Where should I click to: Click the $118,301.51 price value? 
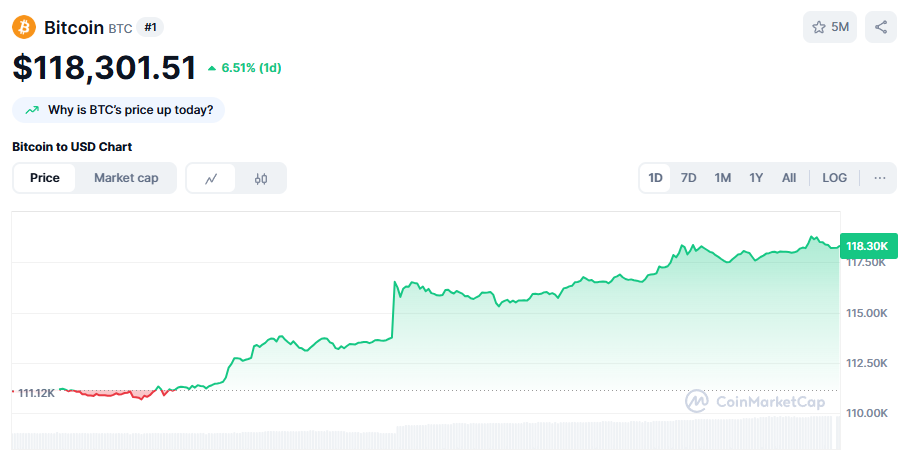click(x=105, y=68)
